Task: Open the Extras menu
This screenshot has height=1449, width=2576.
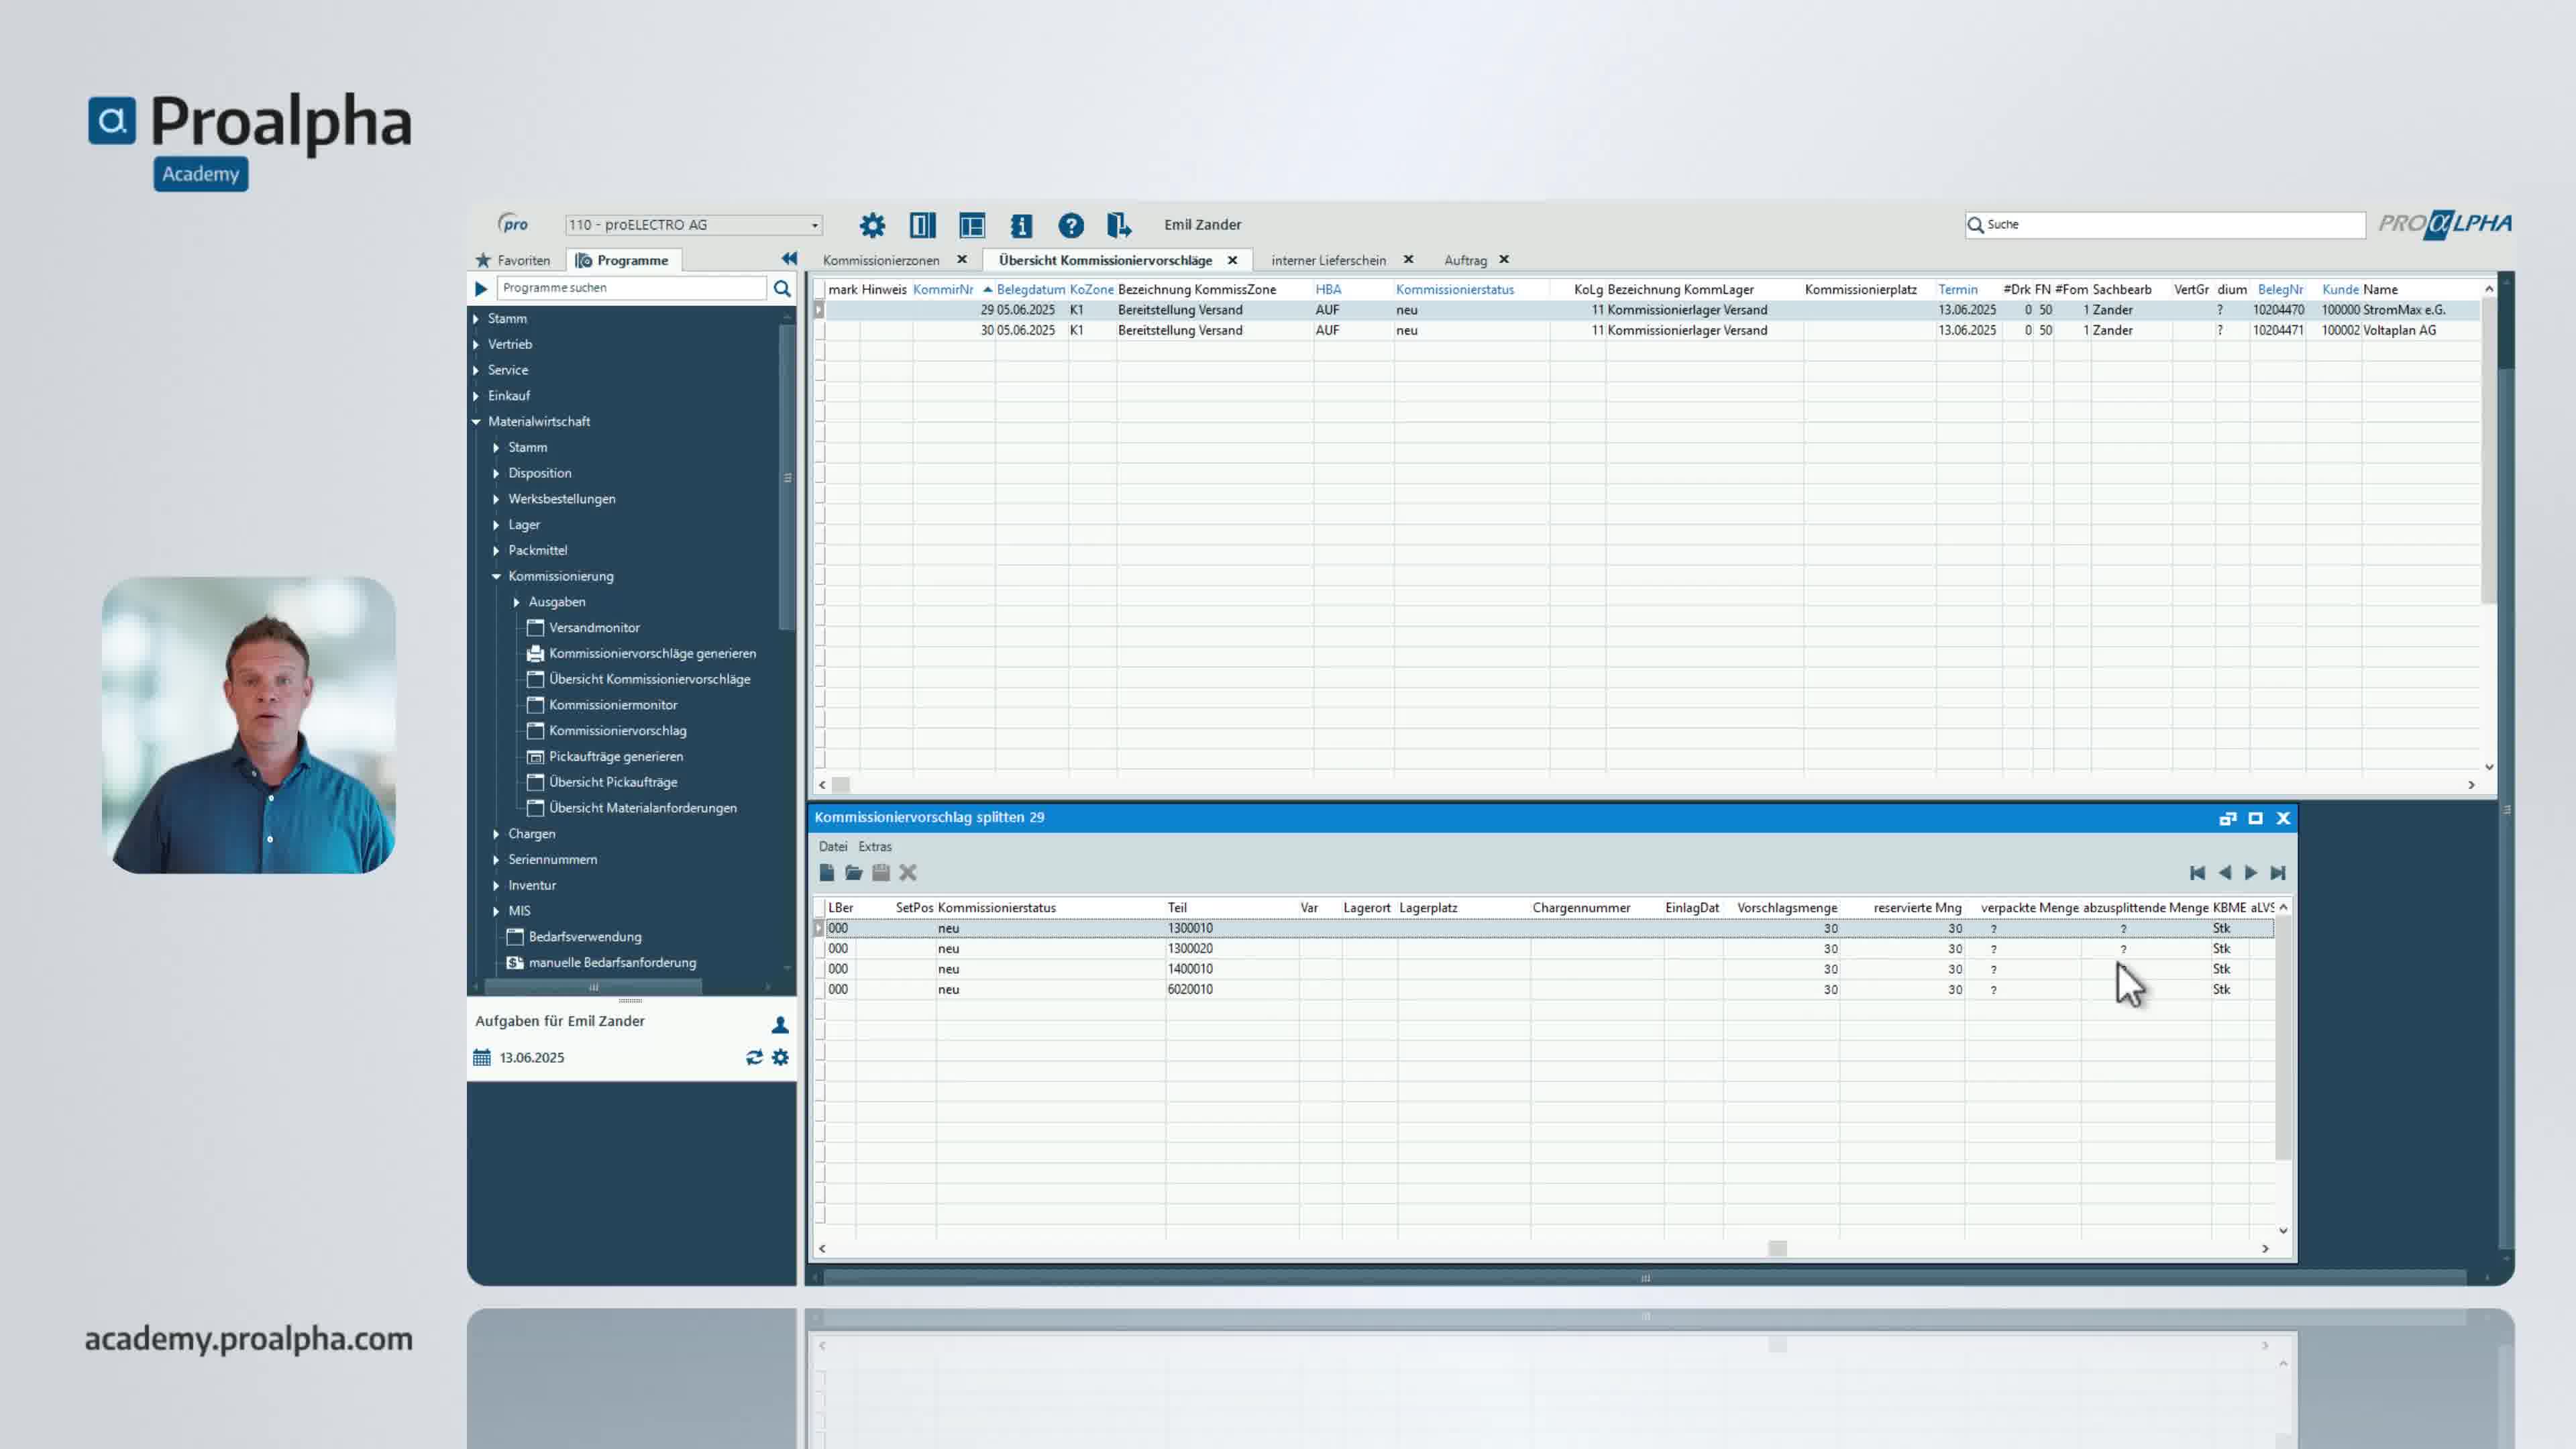Action: pos(874,846)
